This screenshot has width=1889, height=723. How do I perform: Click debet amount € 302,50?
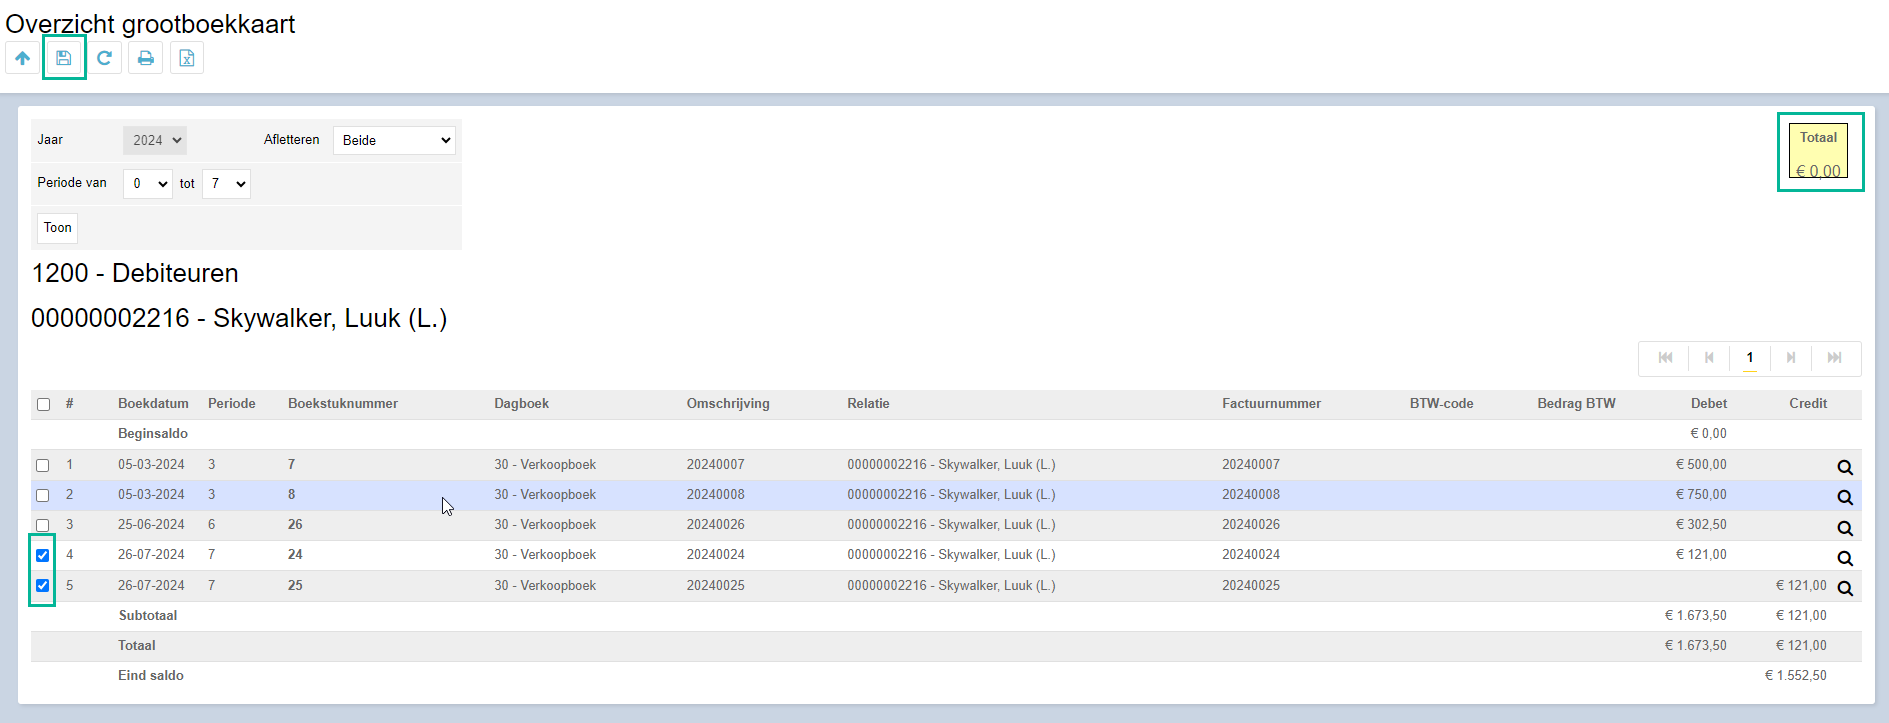point(1701,525)
